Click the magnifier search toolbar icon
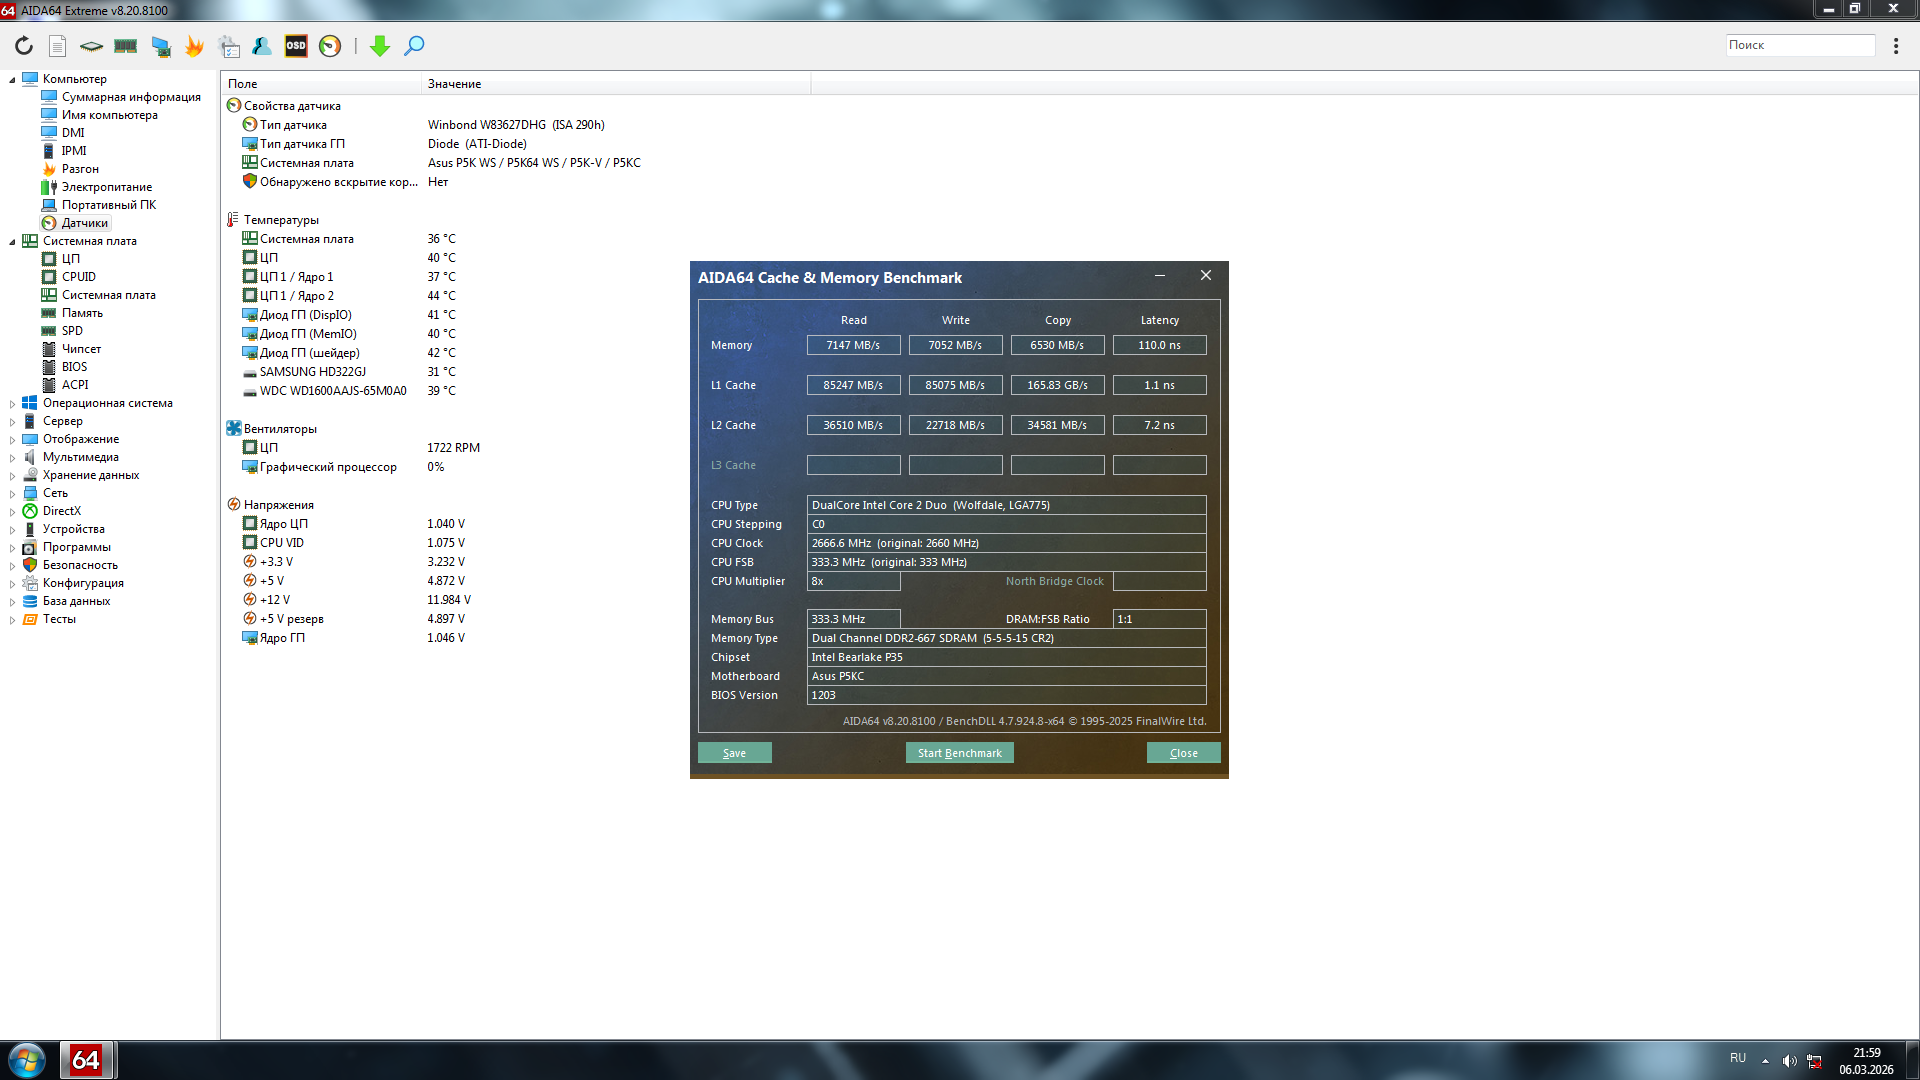This screenshot has height=1080, width=1920. [414, 46]
